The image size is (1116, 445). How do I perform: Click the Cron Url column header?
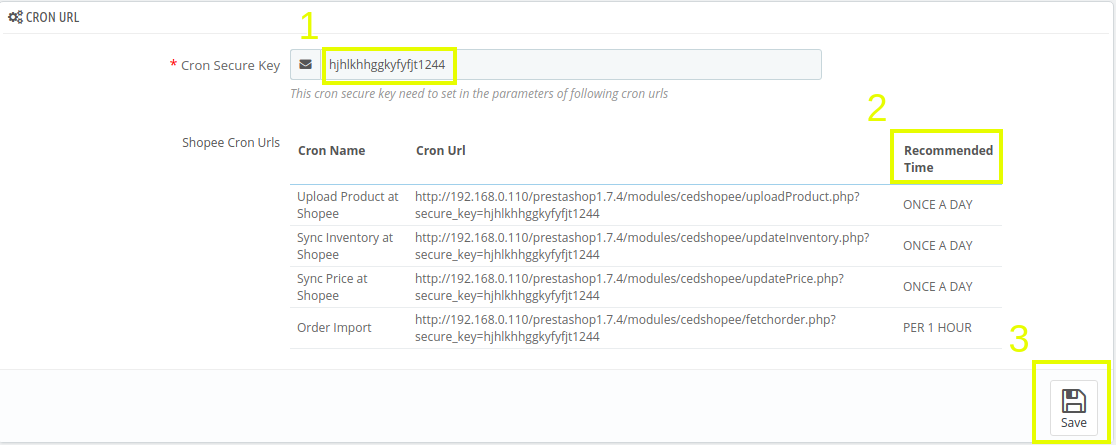(x=441, y=150)
